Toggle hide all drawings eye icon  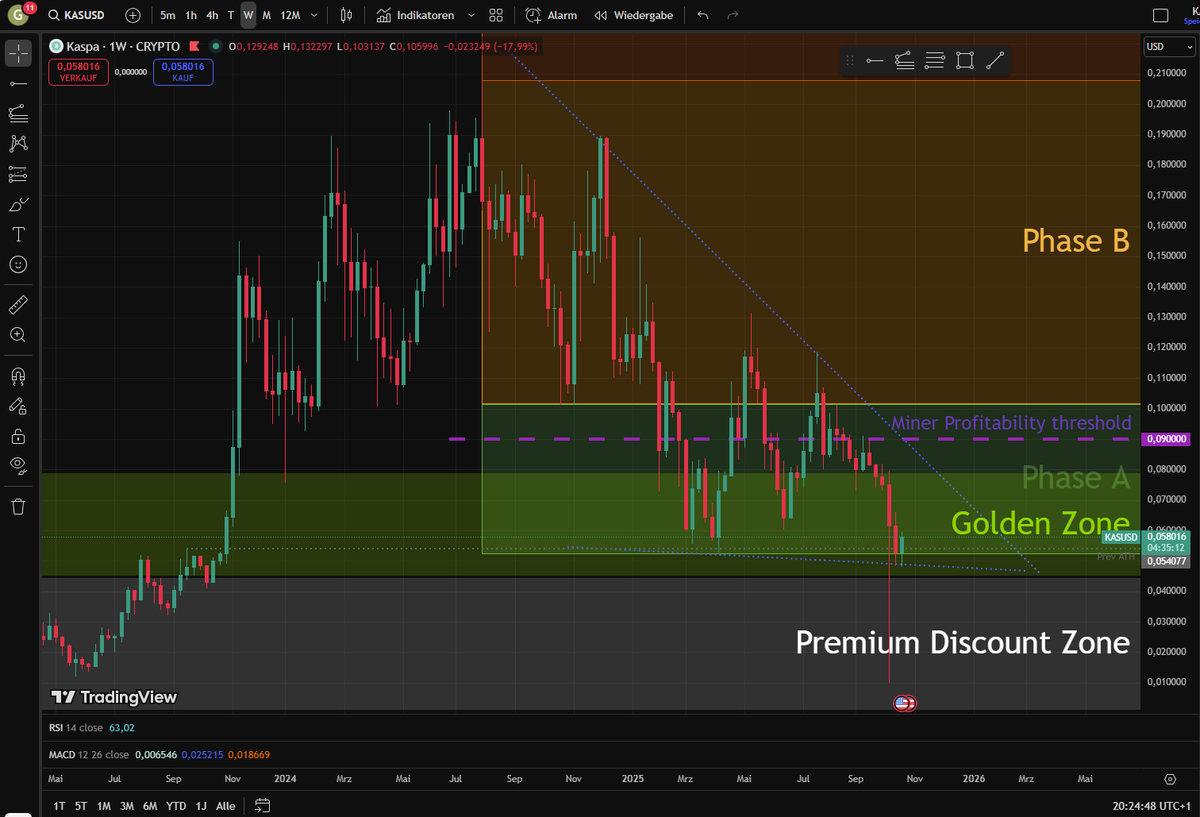pyautogui.click(x=17, y=464)
